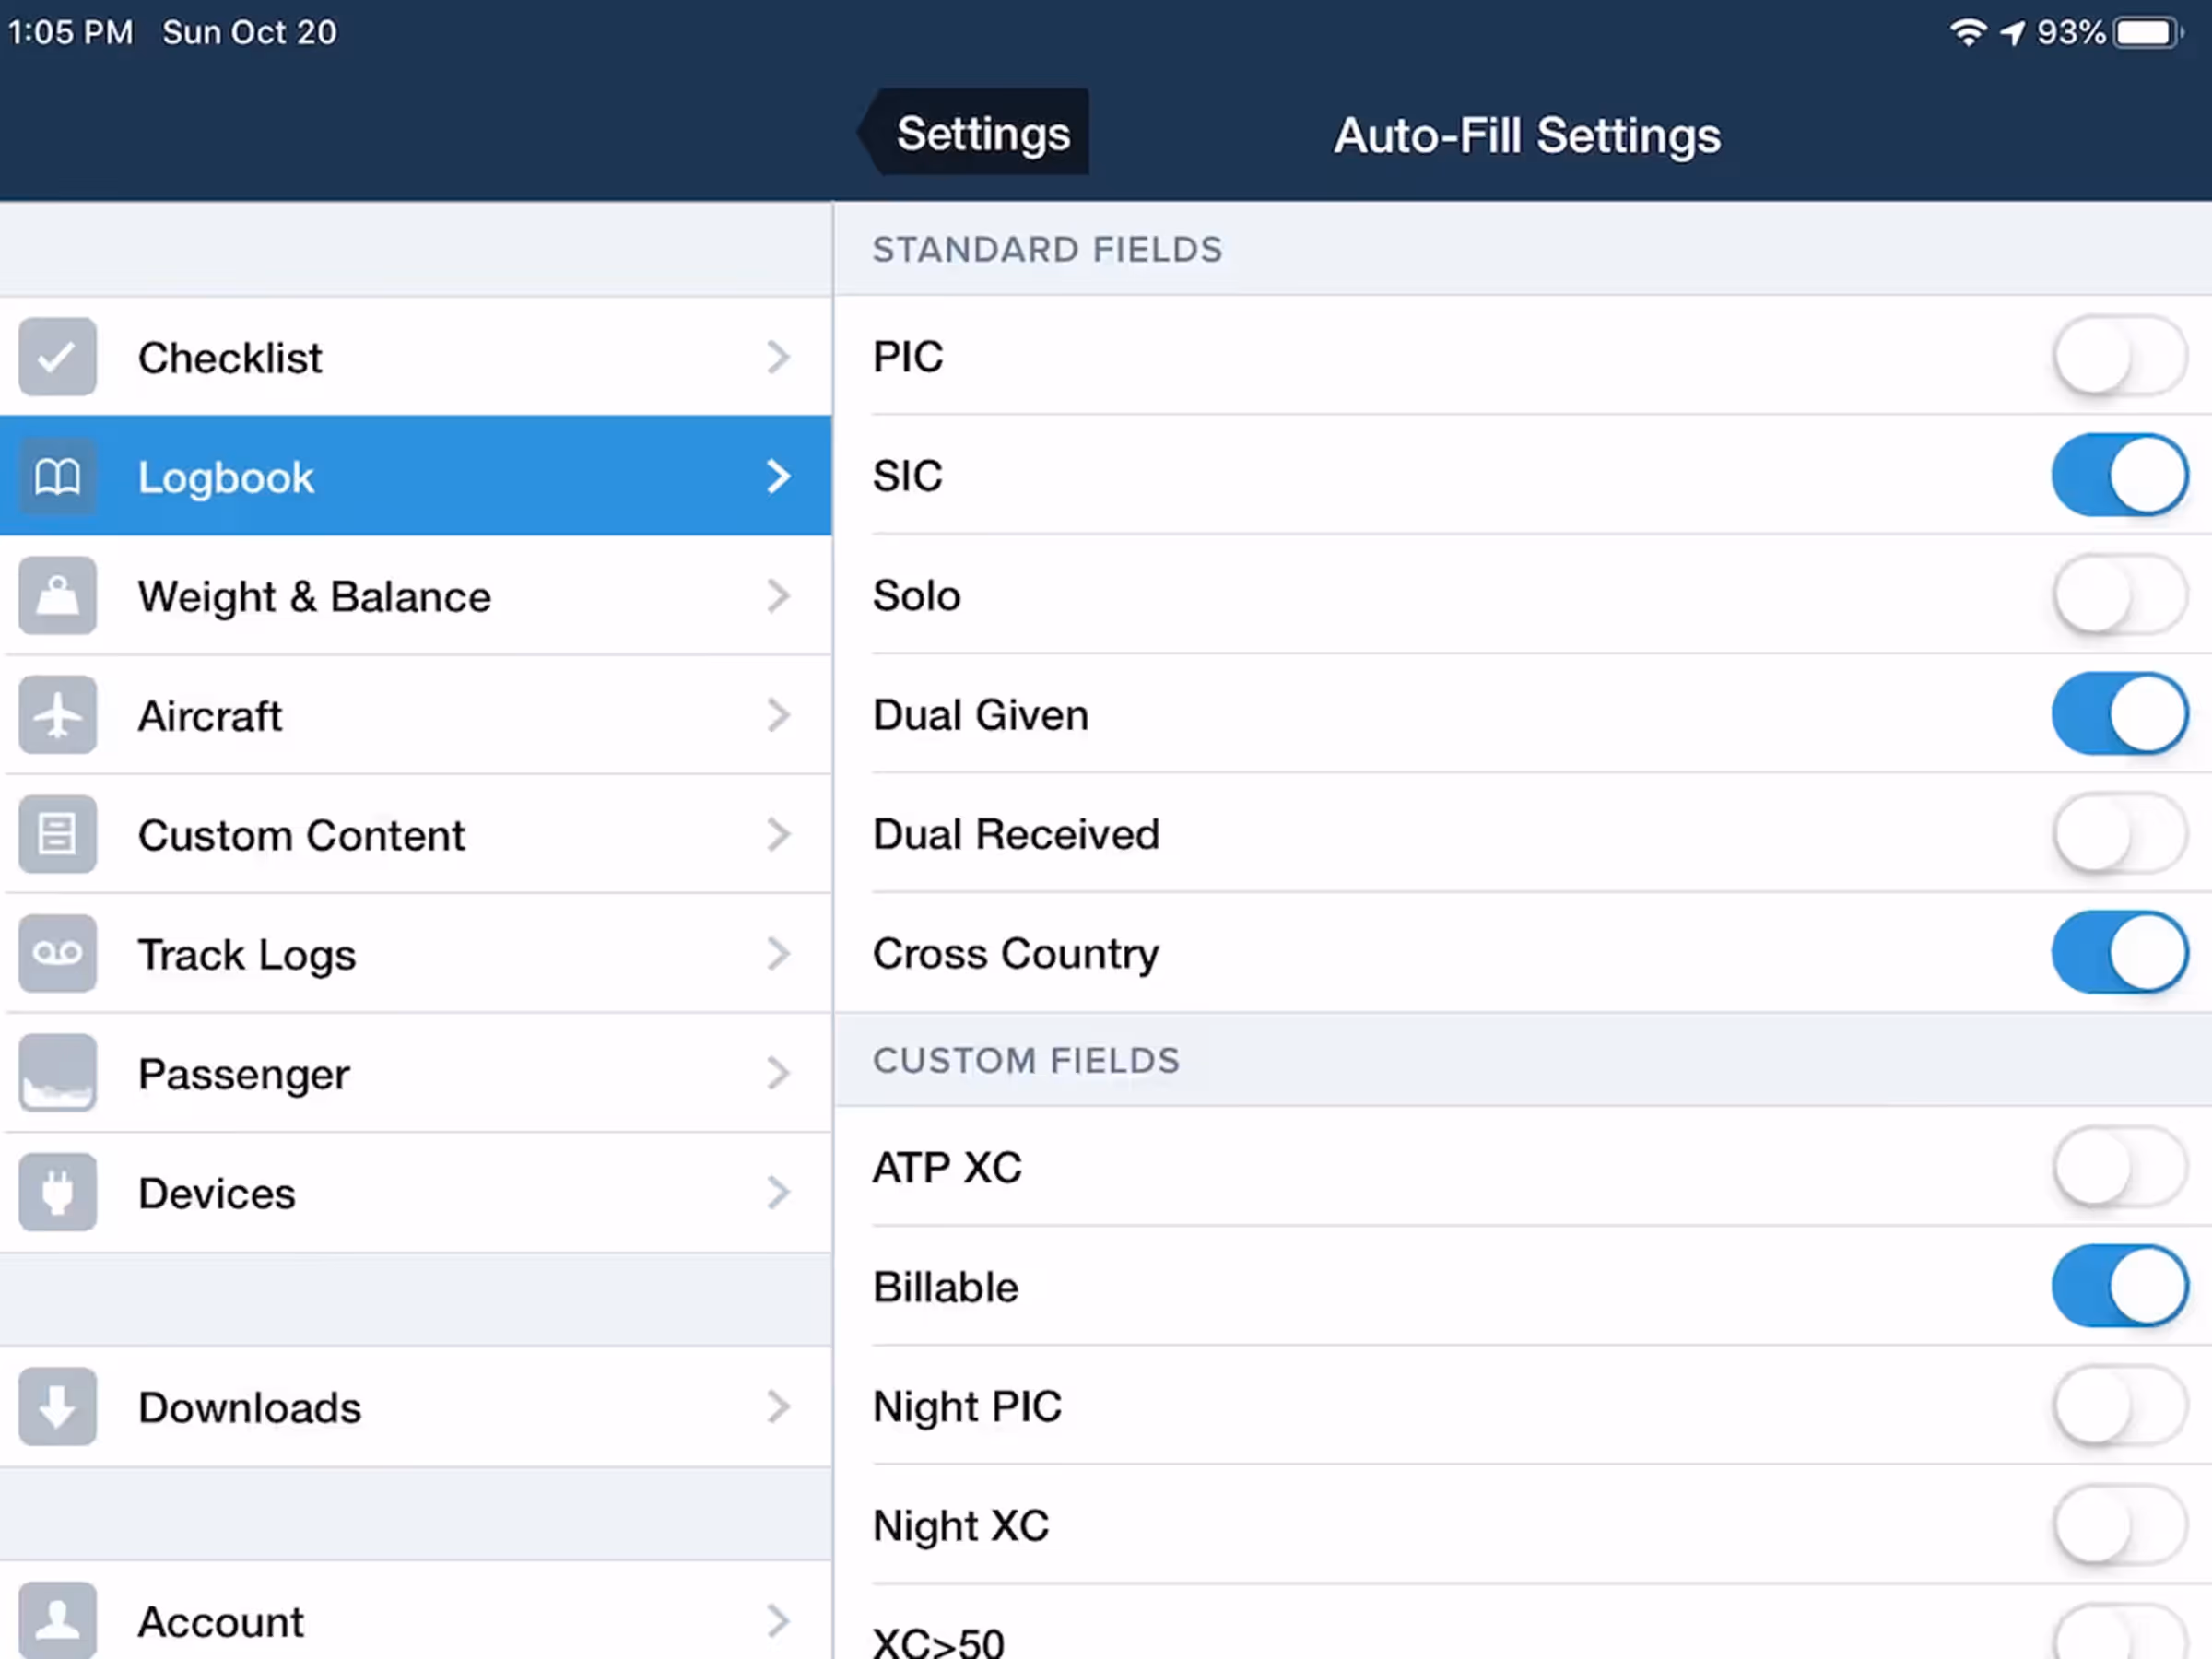The image size is (2212, 1659).
Task: Open the Track Logs settings entry
Action: coord(247,955)
